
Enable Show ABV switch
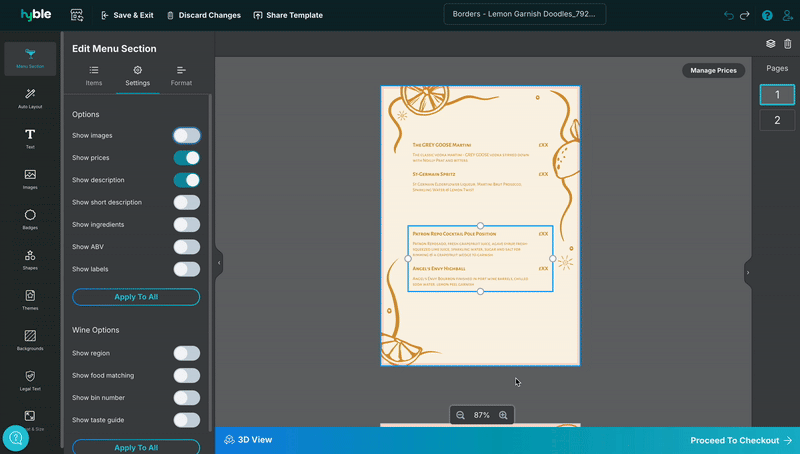tap(187, 247)
